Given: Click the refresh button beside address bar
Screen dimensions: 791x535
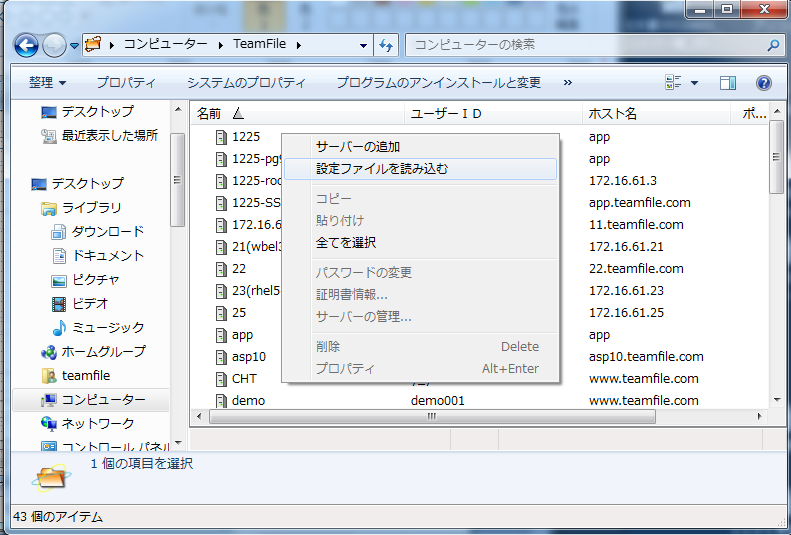Looking at the screenshot, I should (x=386, y=45).
